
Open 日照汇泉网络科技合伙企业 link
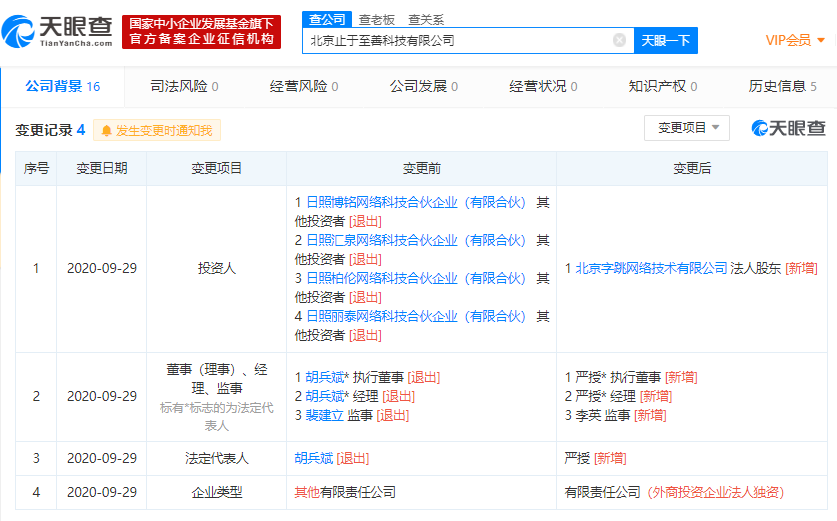(416, 240)
